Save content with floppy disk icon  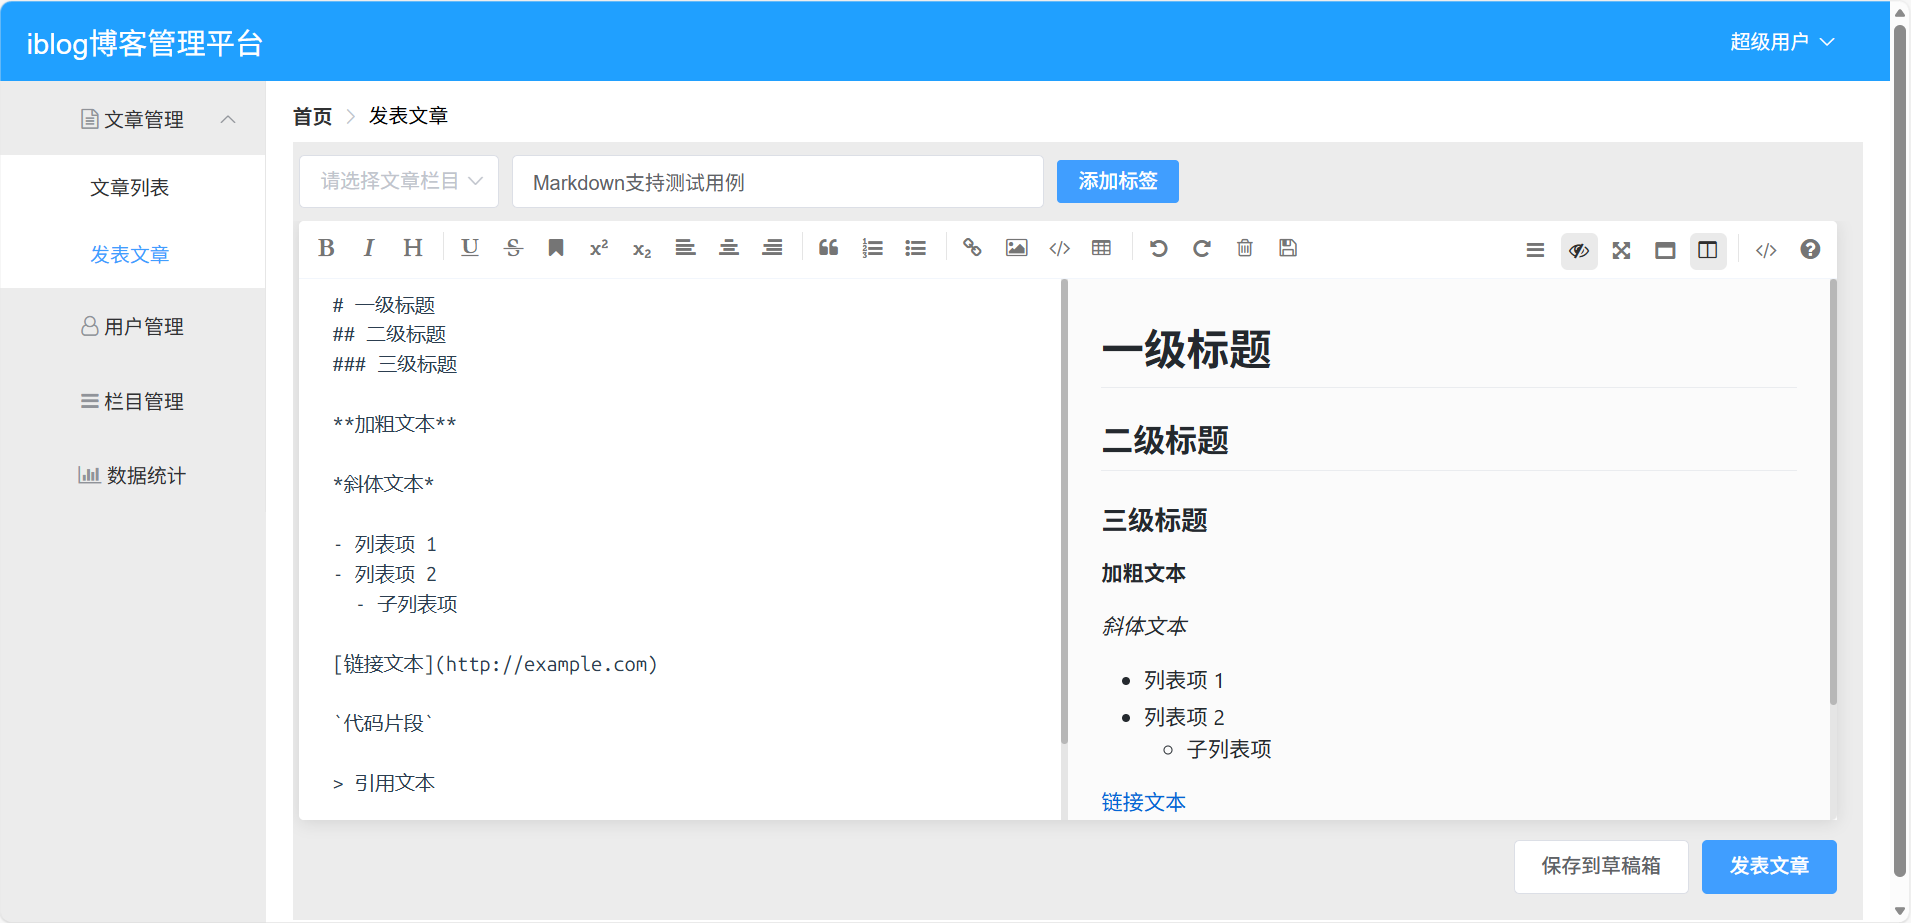[1288, 248]
